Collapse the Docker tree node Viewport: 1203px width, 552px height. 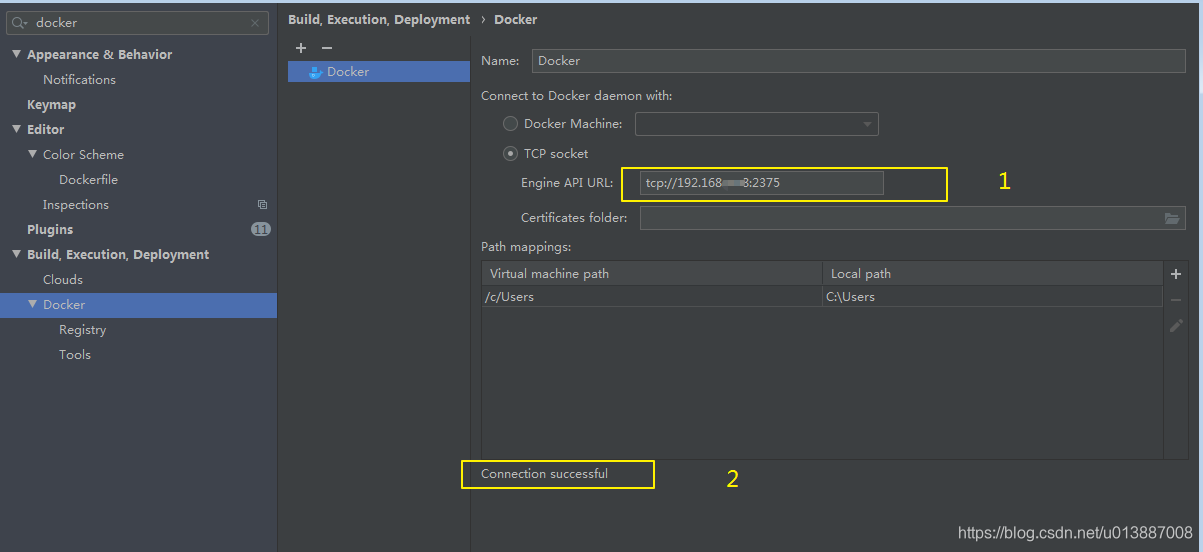(33, 304)
